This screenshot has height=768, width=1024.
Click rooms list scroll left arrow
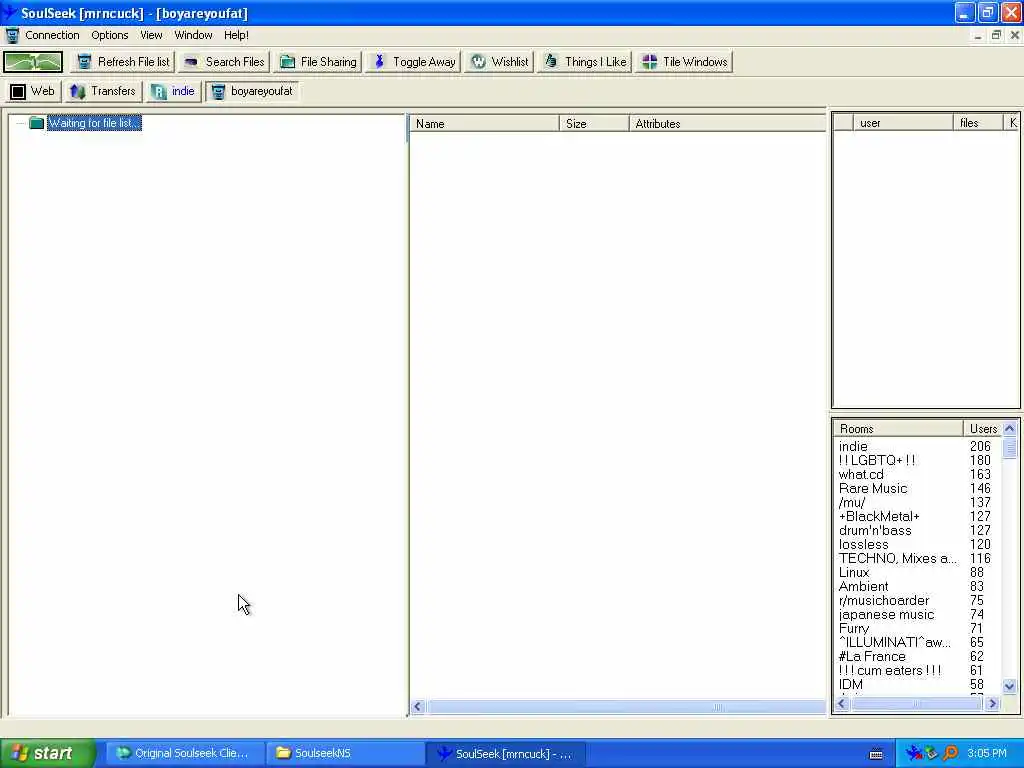(842, 703)
